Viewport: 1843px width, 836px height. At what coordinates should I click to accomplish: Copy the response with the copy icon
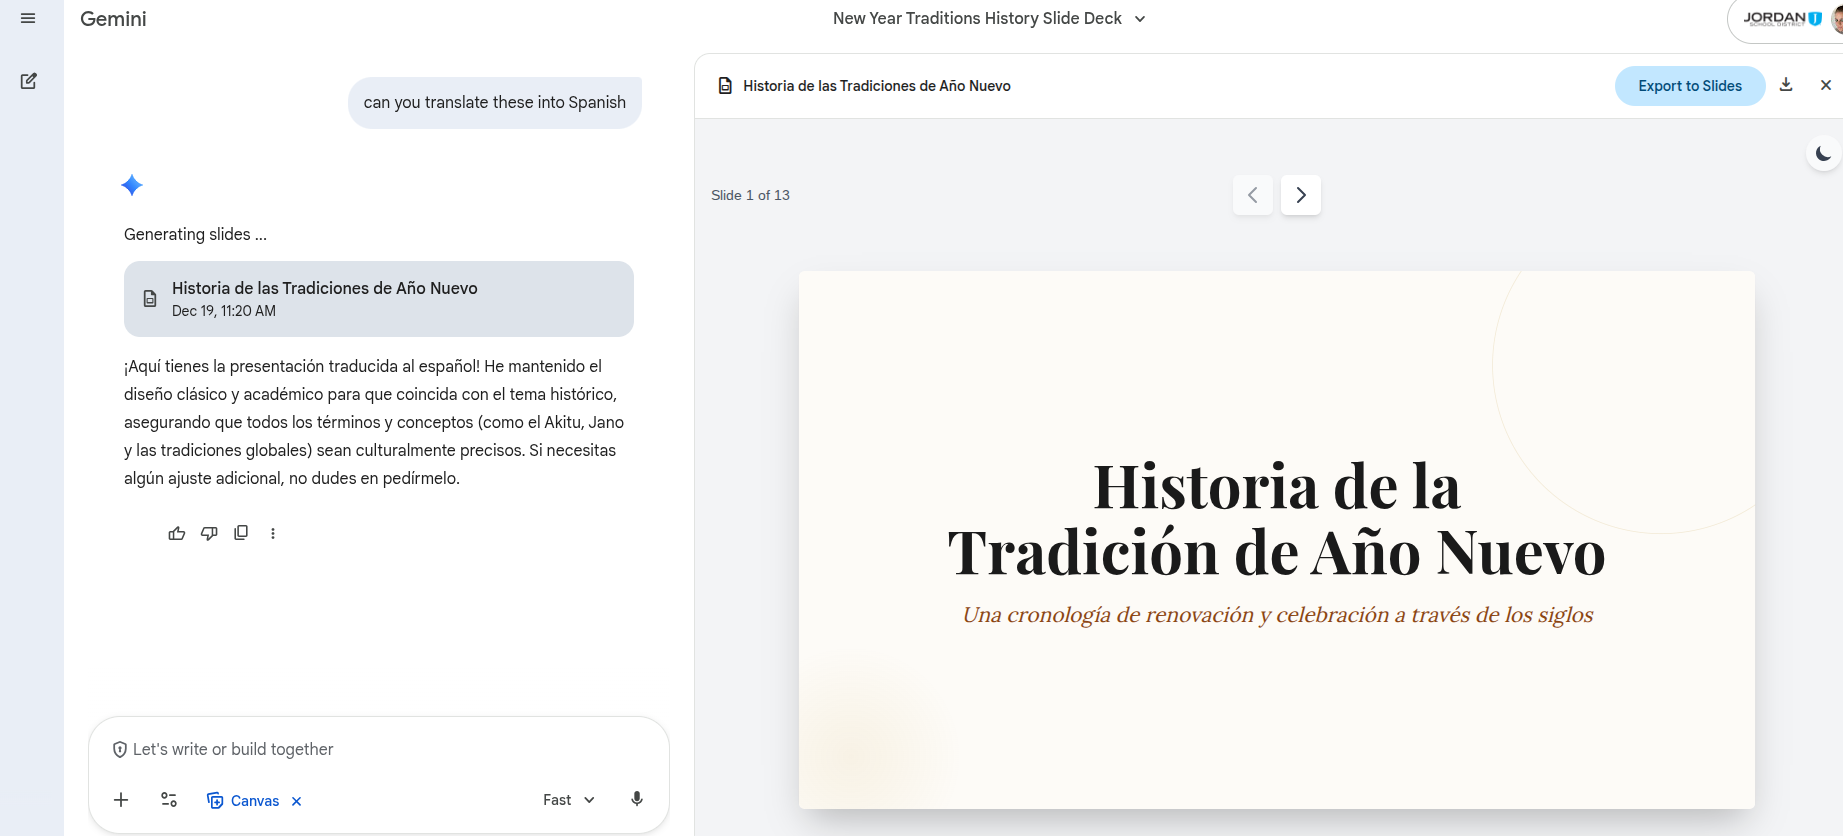click(241, 533)
